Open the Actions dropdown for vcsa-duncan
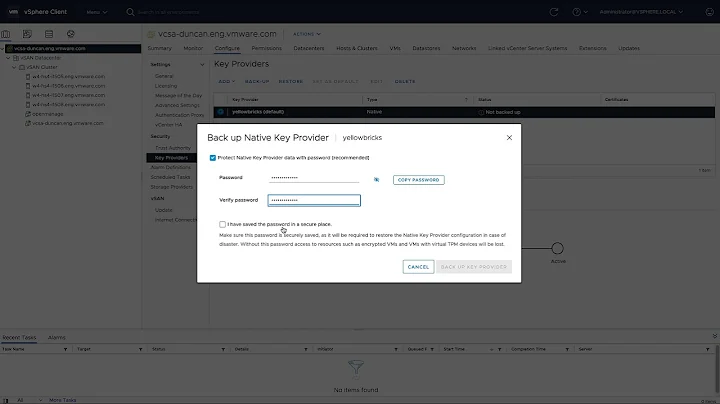 tap(307, 34)
